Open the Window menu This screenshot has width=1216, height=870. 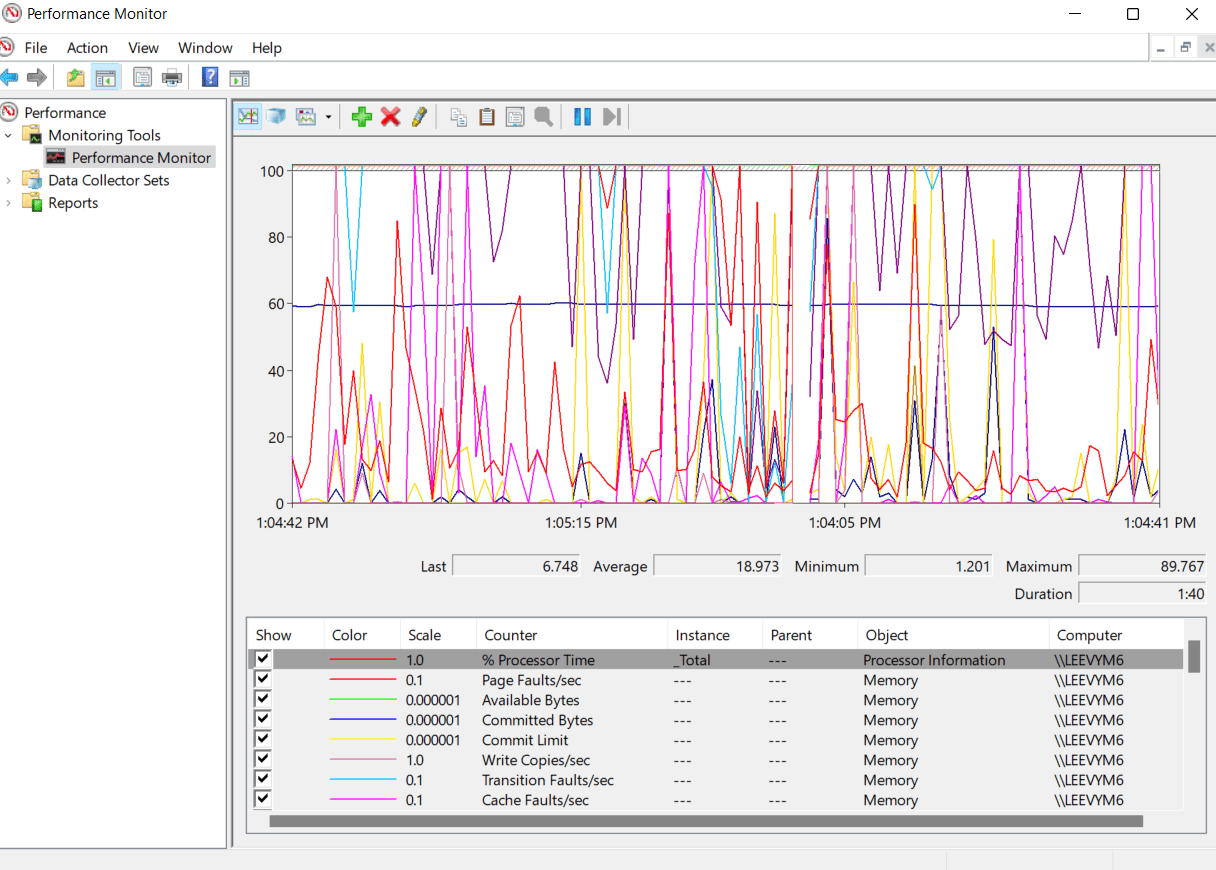coord(205,47)
